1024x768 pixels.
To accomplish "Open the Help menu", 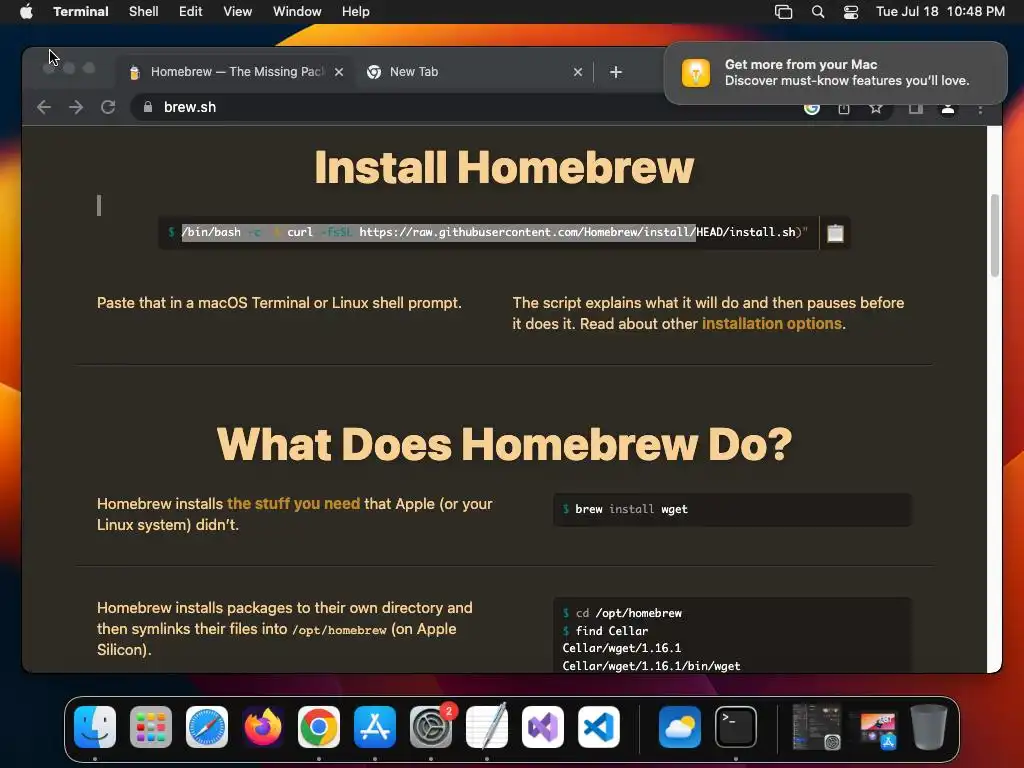I will tap(356, 12).
